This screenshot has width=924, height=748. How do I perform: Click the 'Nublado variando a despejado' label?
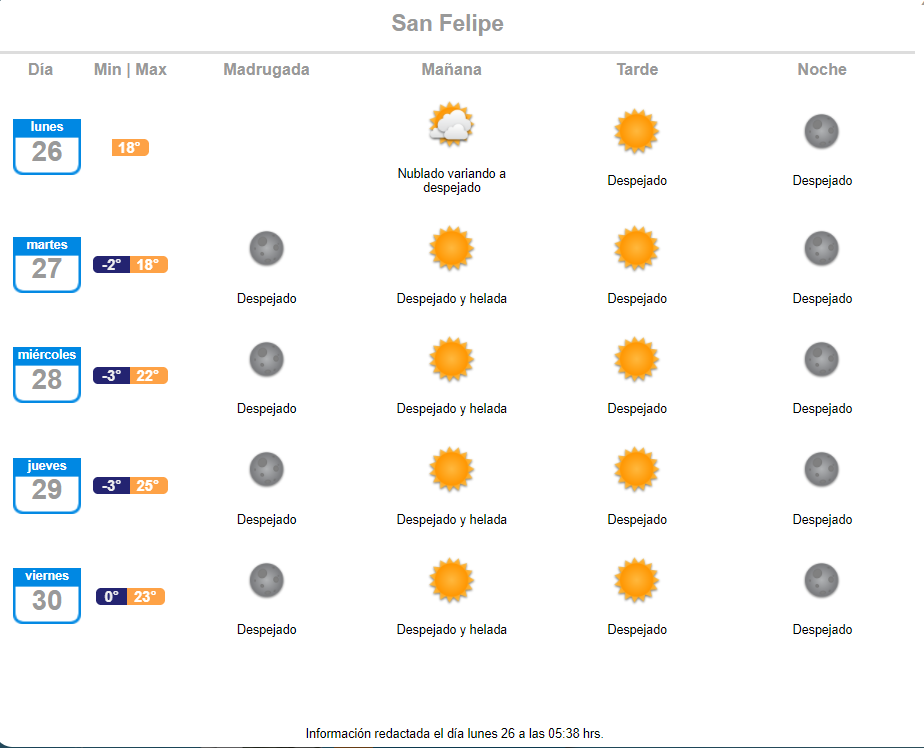point(451,180)
